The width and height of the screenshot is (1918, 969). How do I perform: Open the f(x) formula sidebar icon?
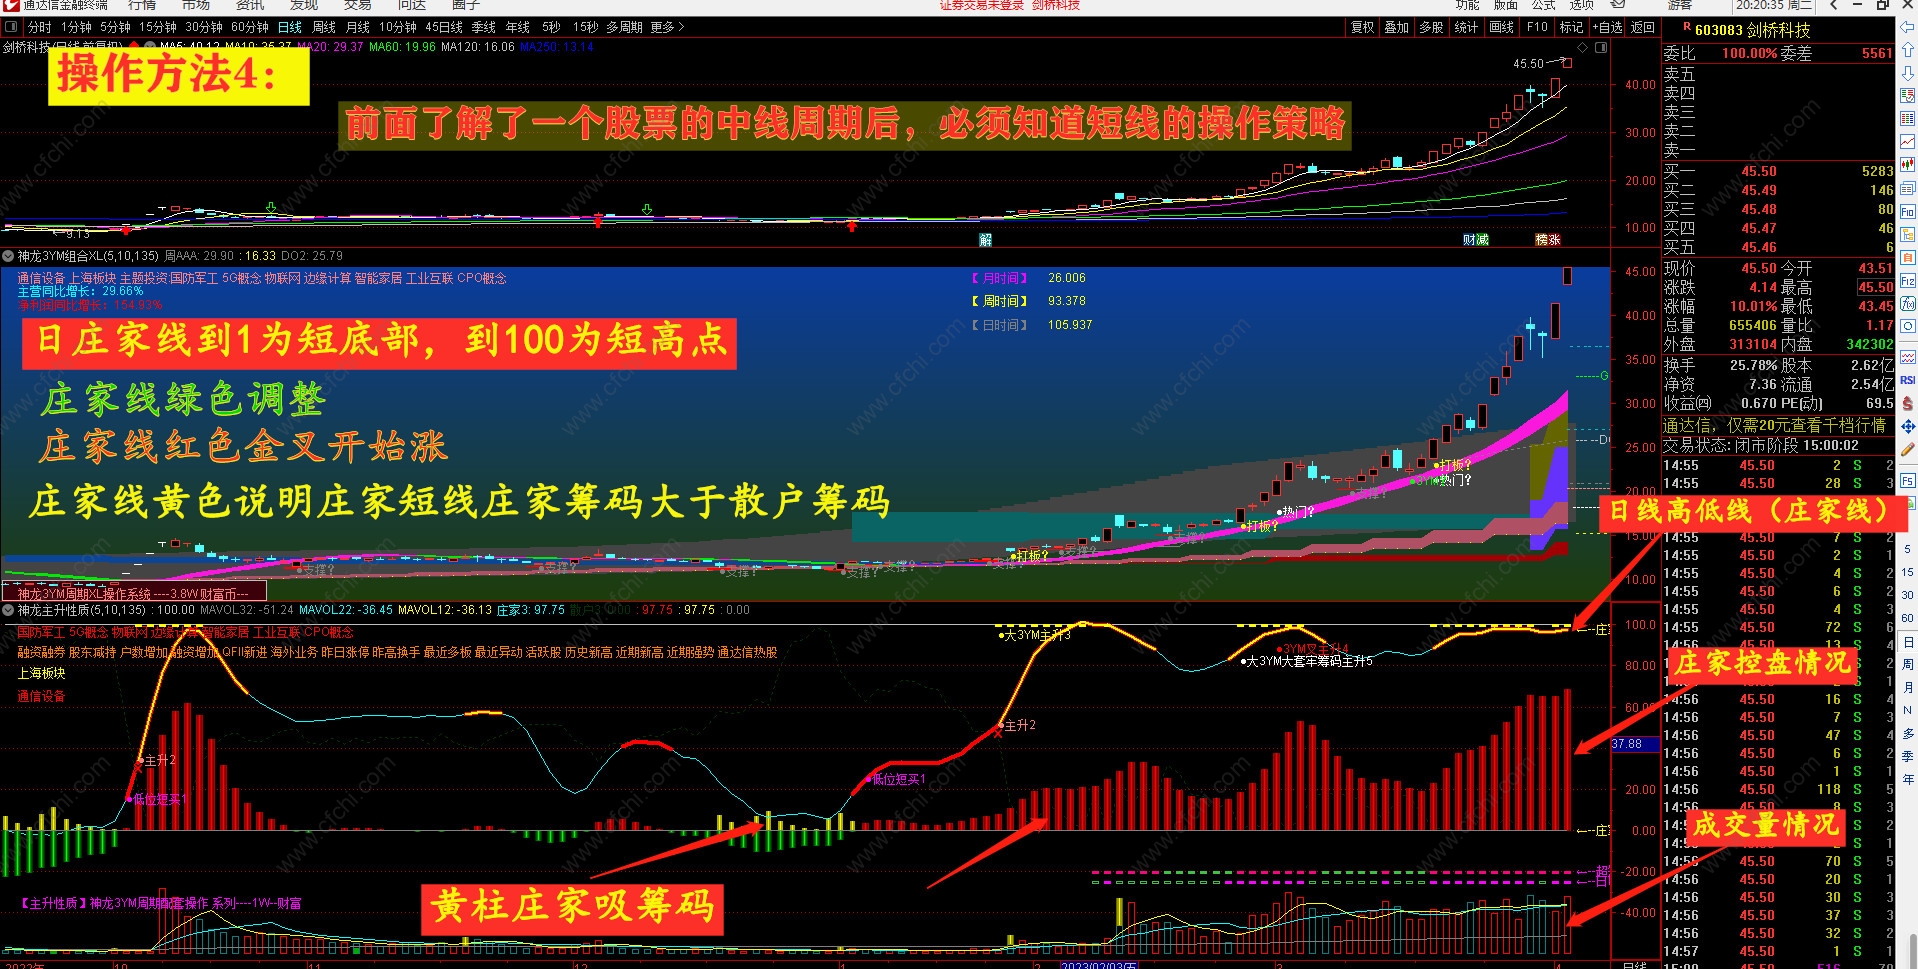point(1908,303)
